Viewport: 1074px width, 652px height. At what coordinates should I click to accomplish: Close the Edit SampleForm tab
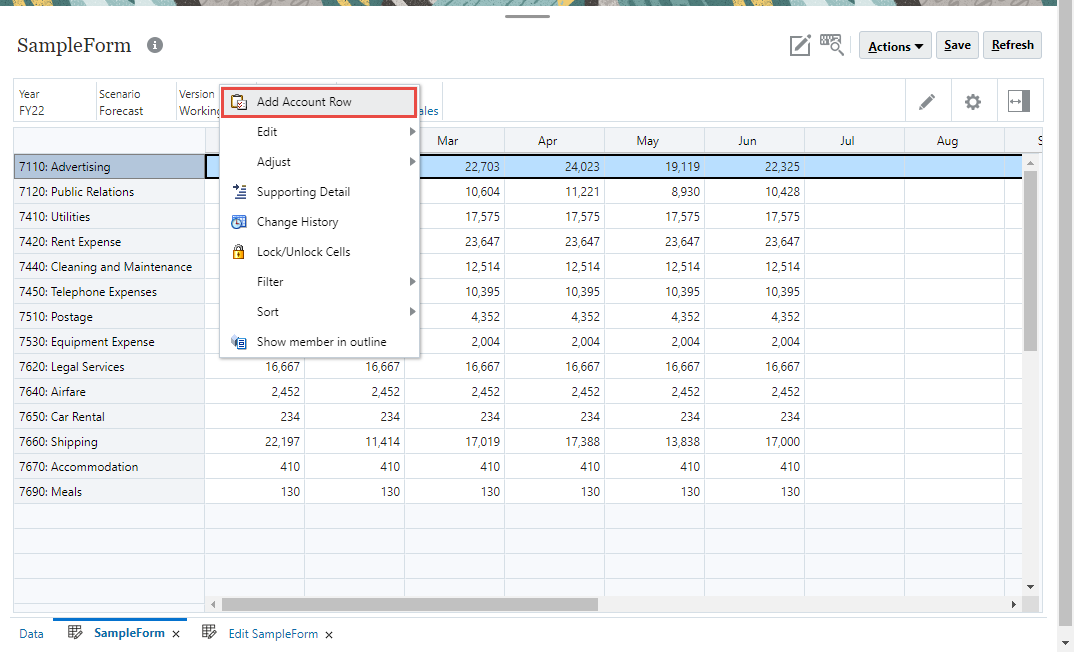coord(328,634)
